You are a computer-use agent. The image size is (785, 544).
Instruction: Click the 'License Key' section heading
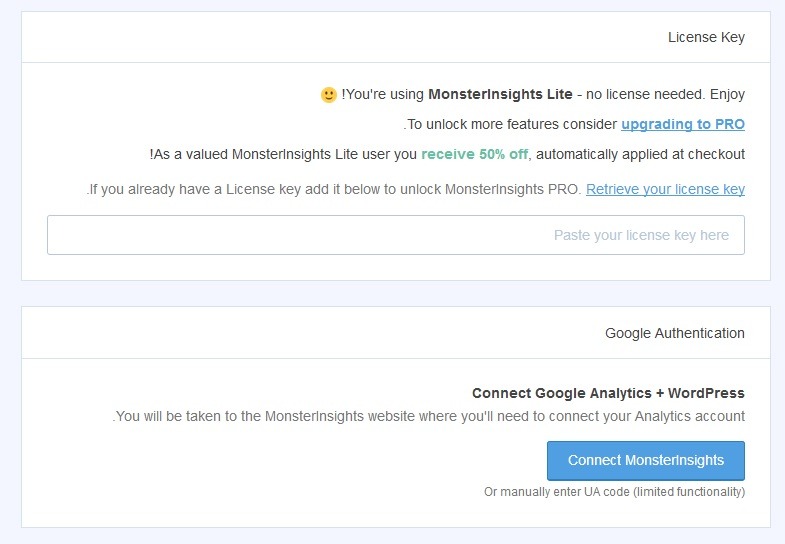(x=706, y=38)
